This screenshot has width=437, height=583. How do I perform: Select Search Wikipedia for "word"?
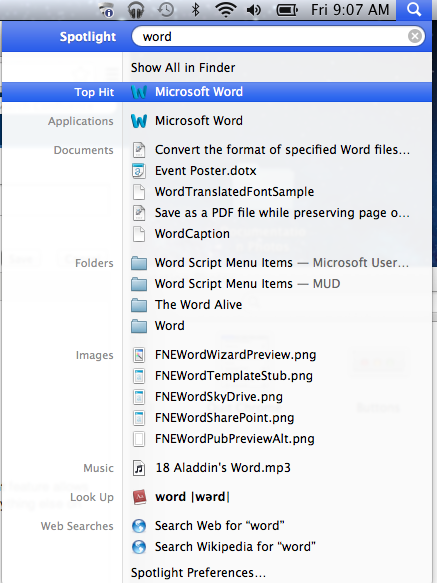(235, 547)
